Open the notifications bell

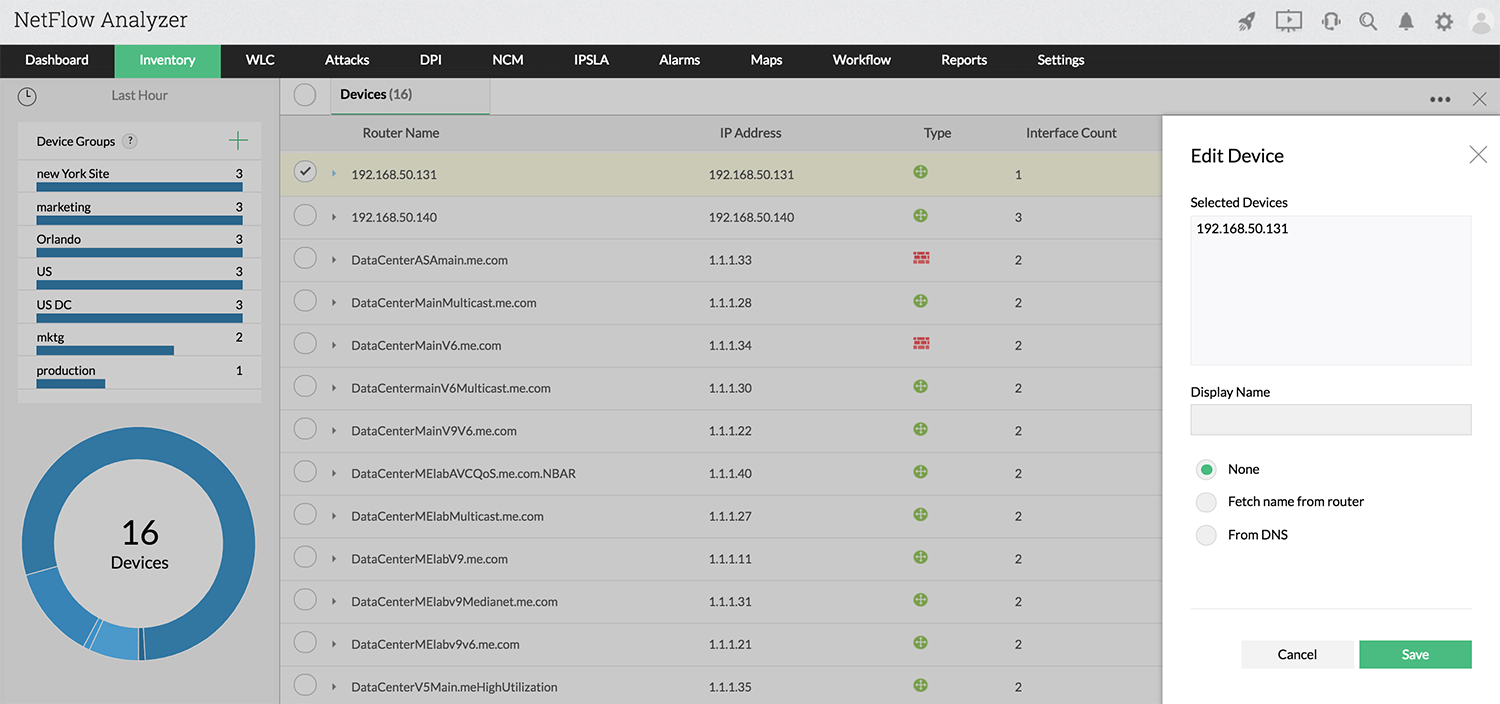point(1406,21)
